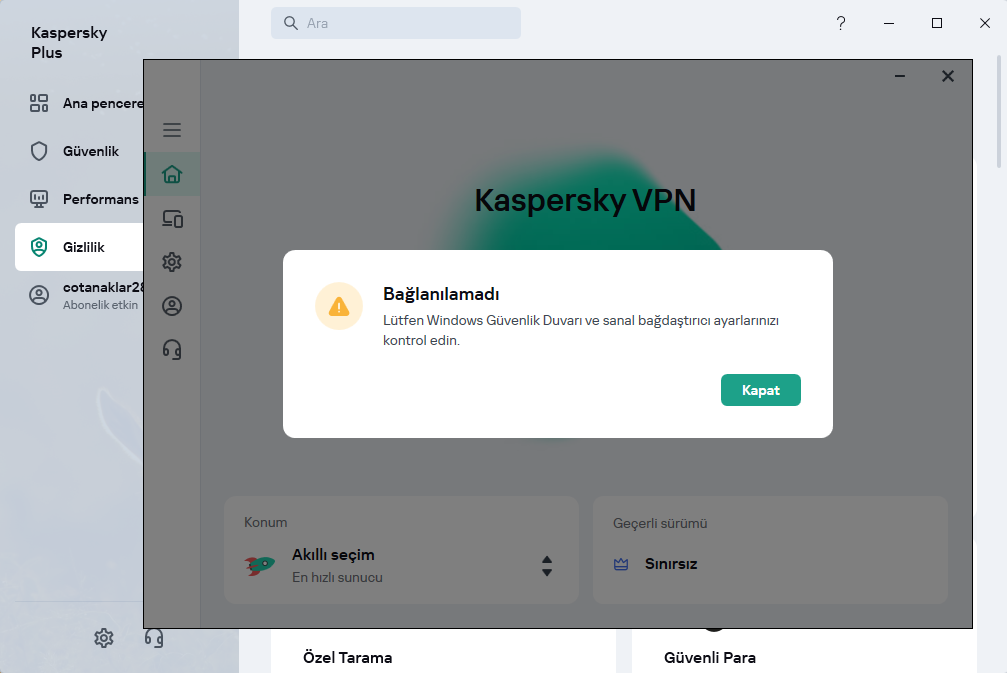Open the help question mark icon

pyautogui.click(x=841, y=23)
